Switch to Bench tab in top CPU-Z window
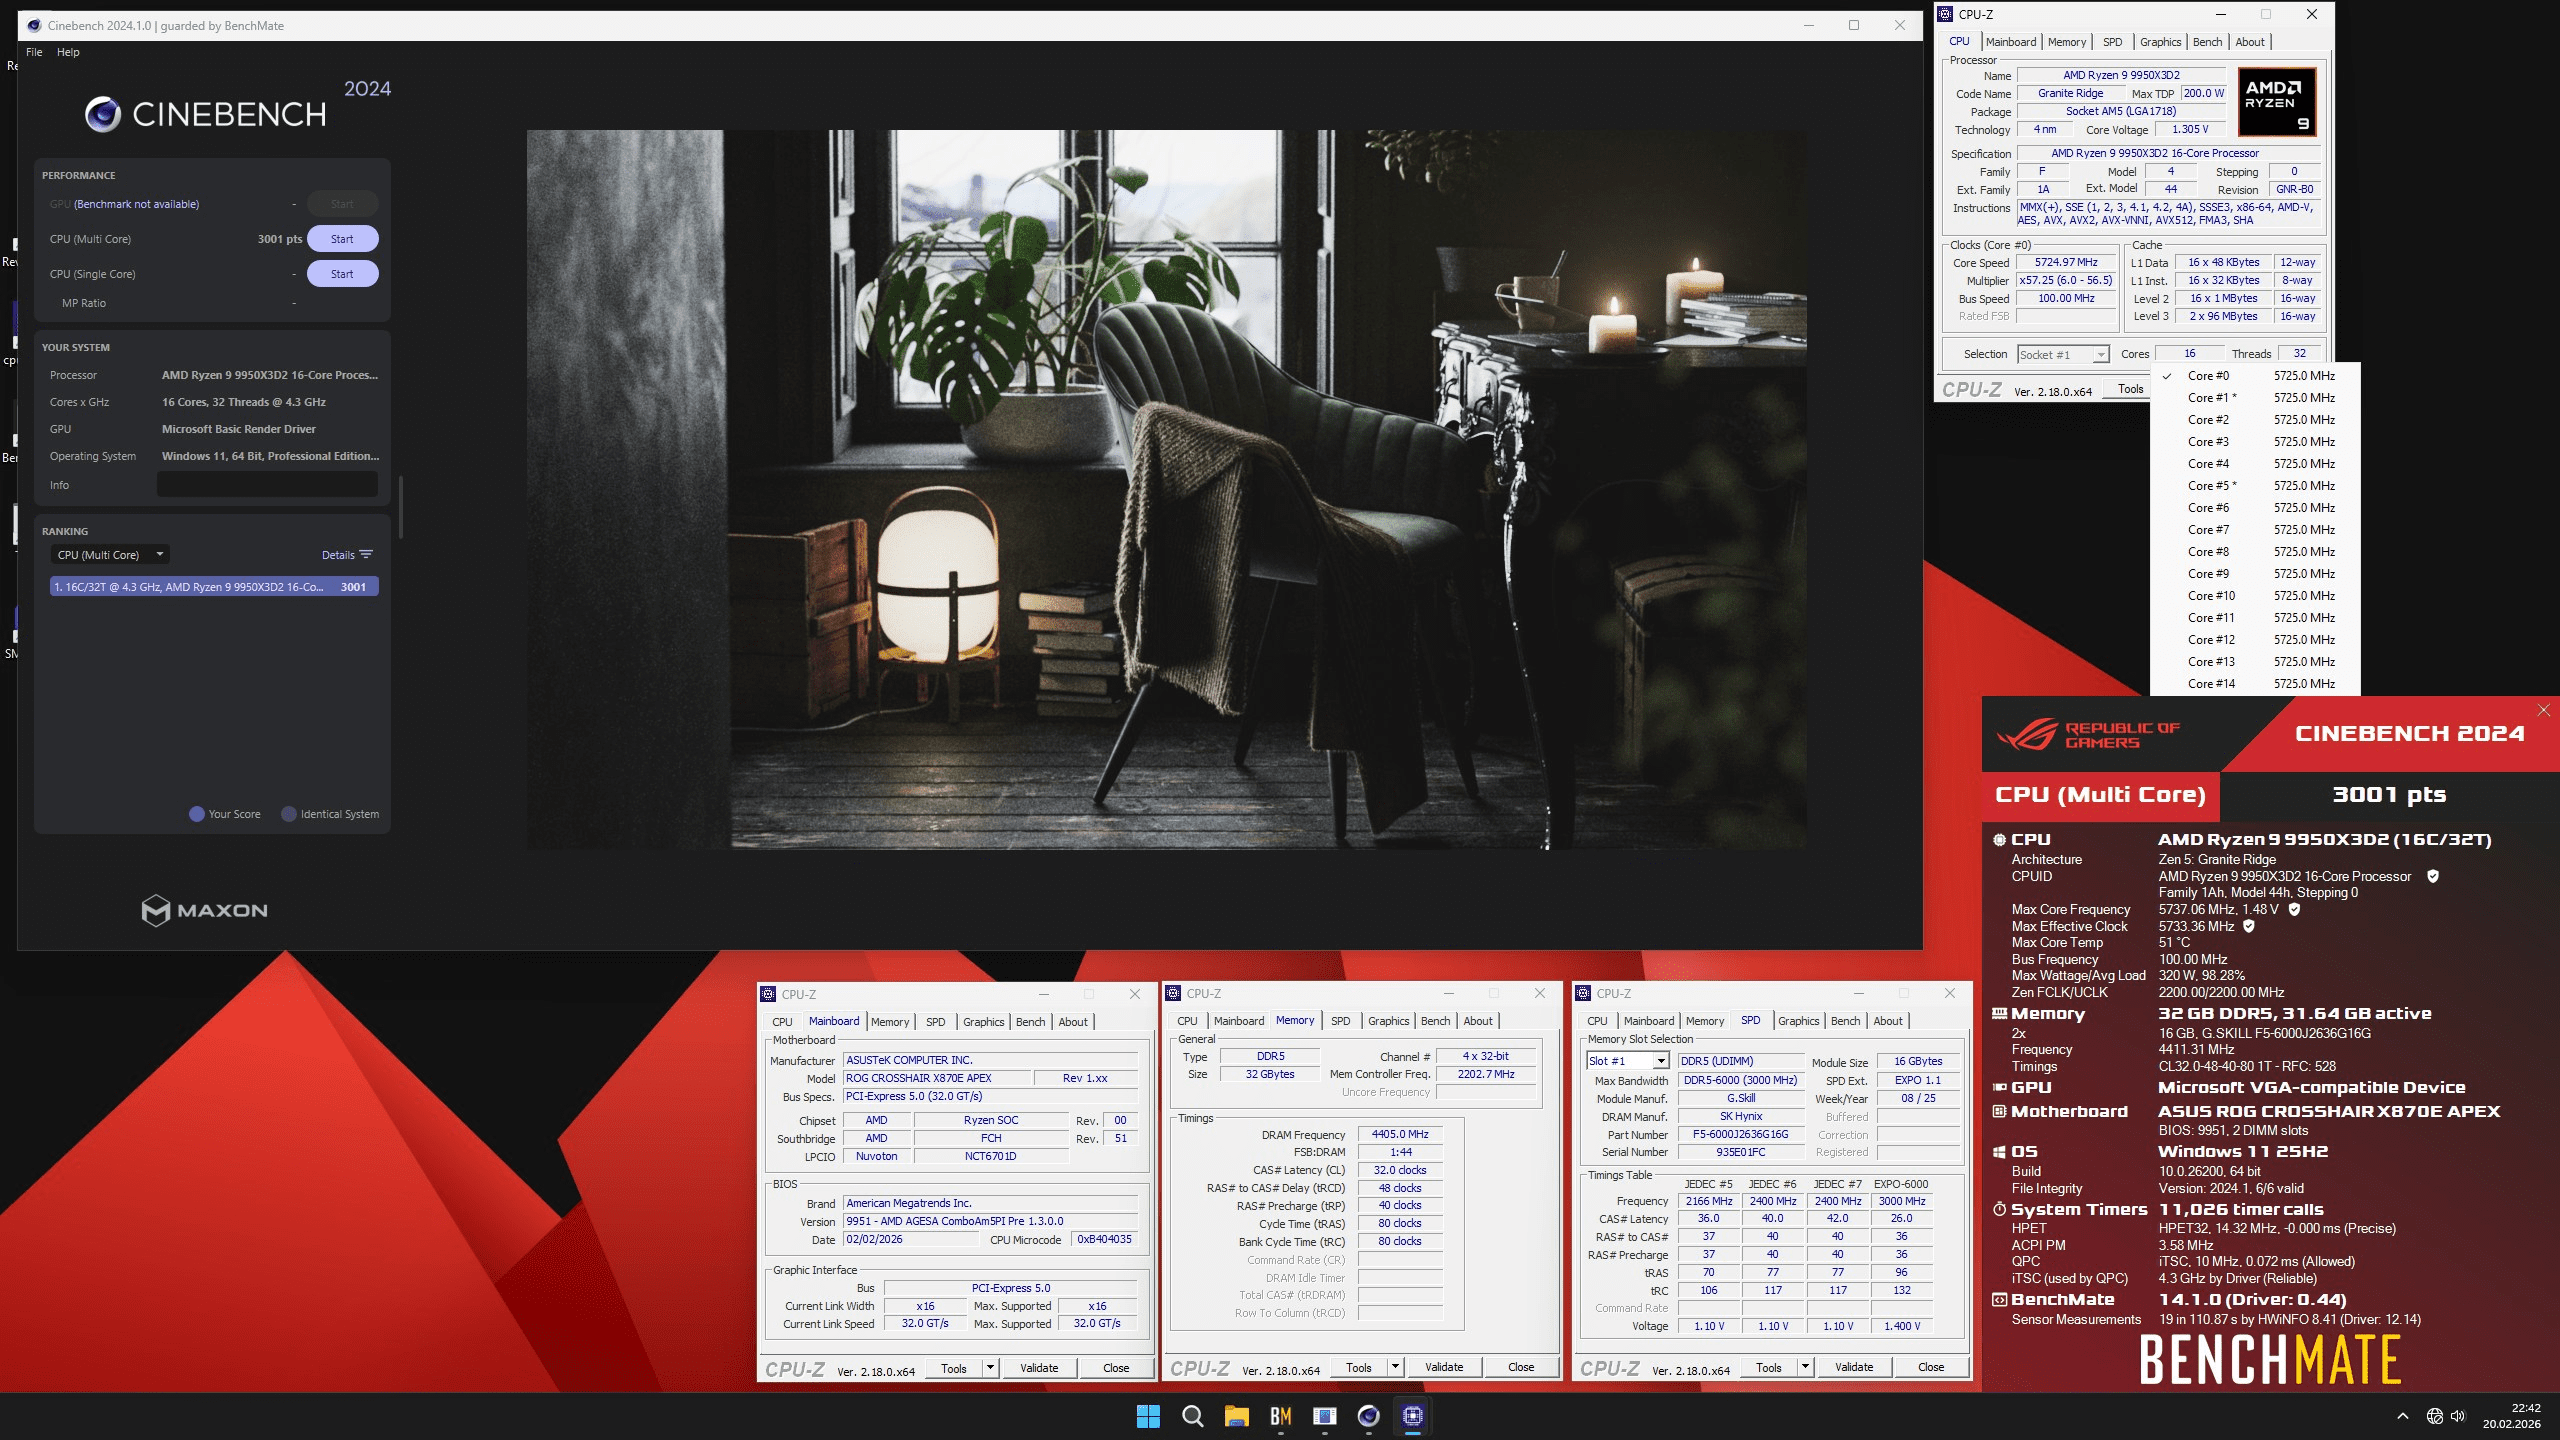The image size is (2560, 1440). point(2207,42)
